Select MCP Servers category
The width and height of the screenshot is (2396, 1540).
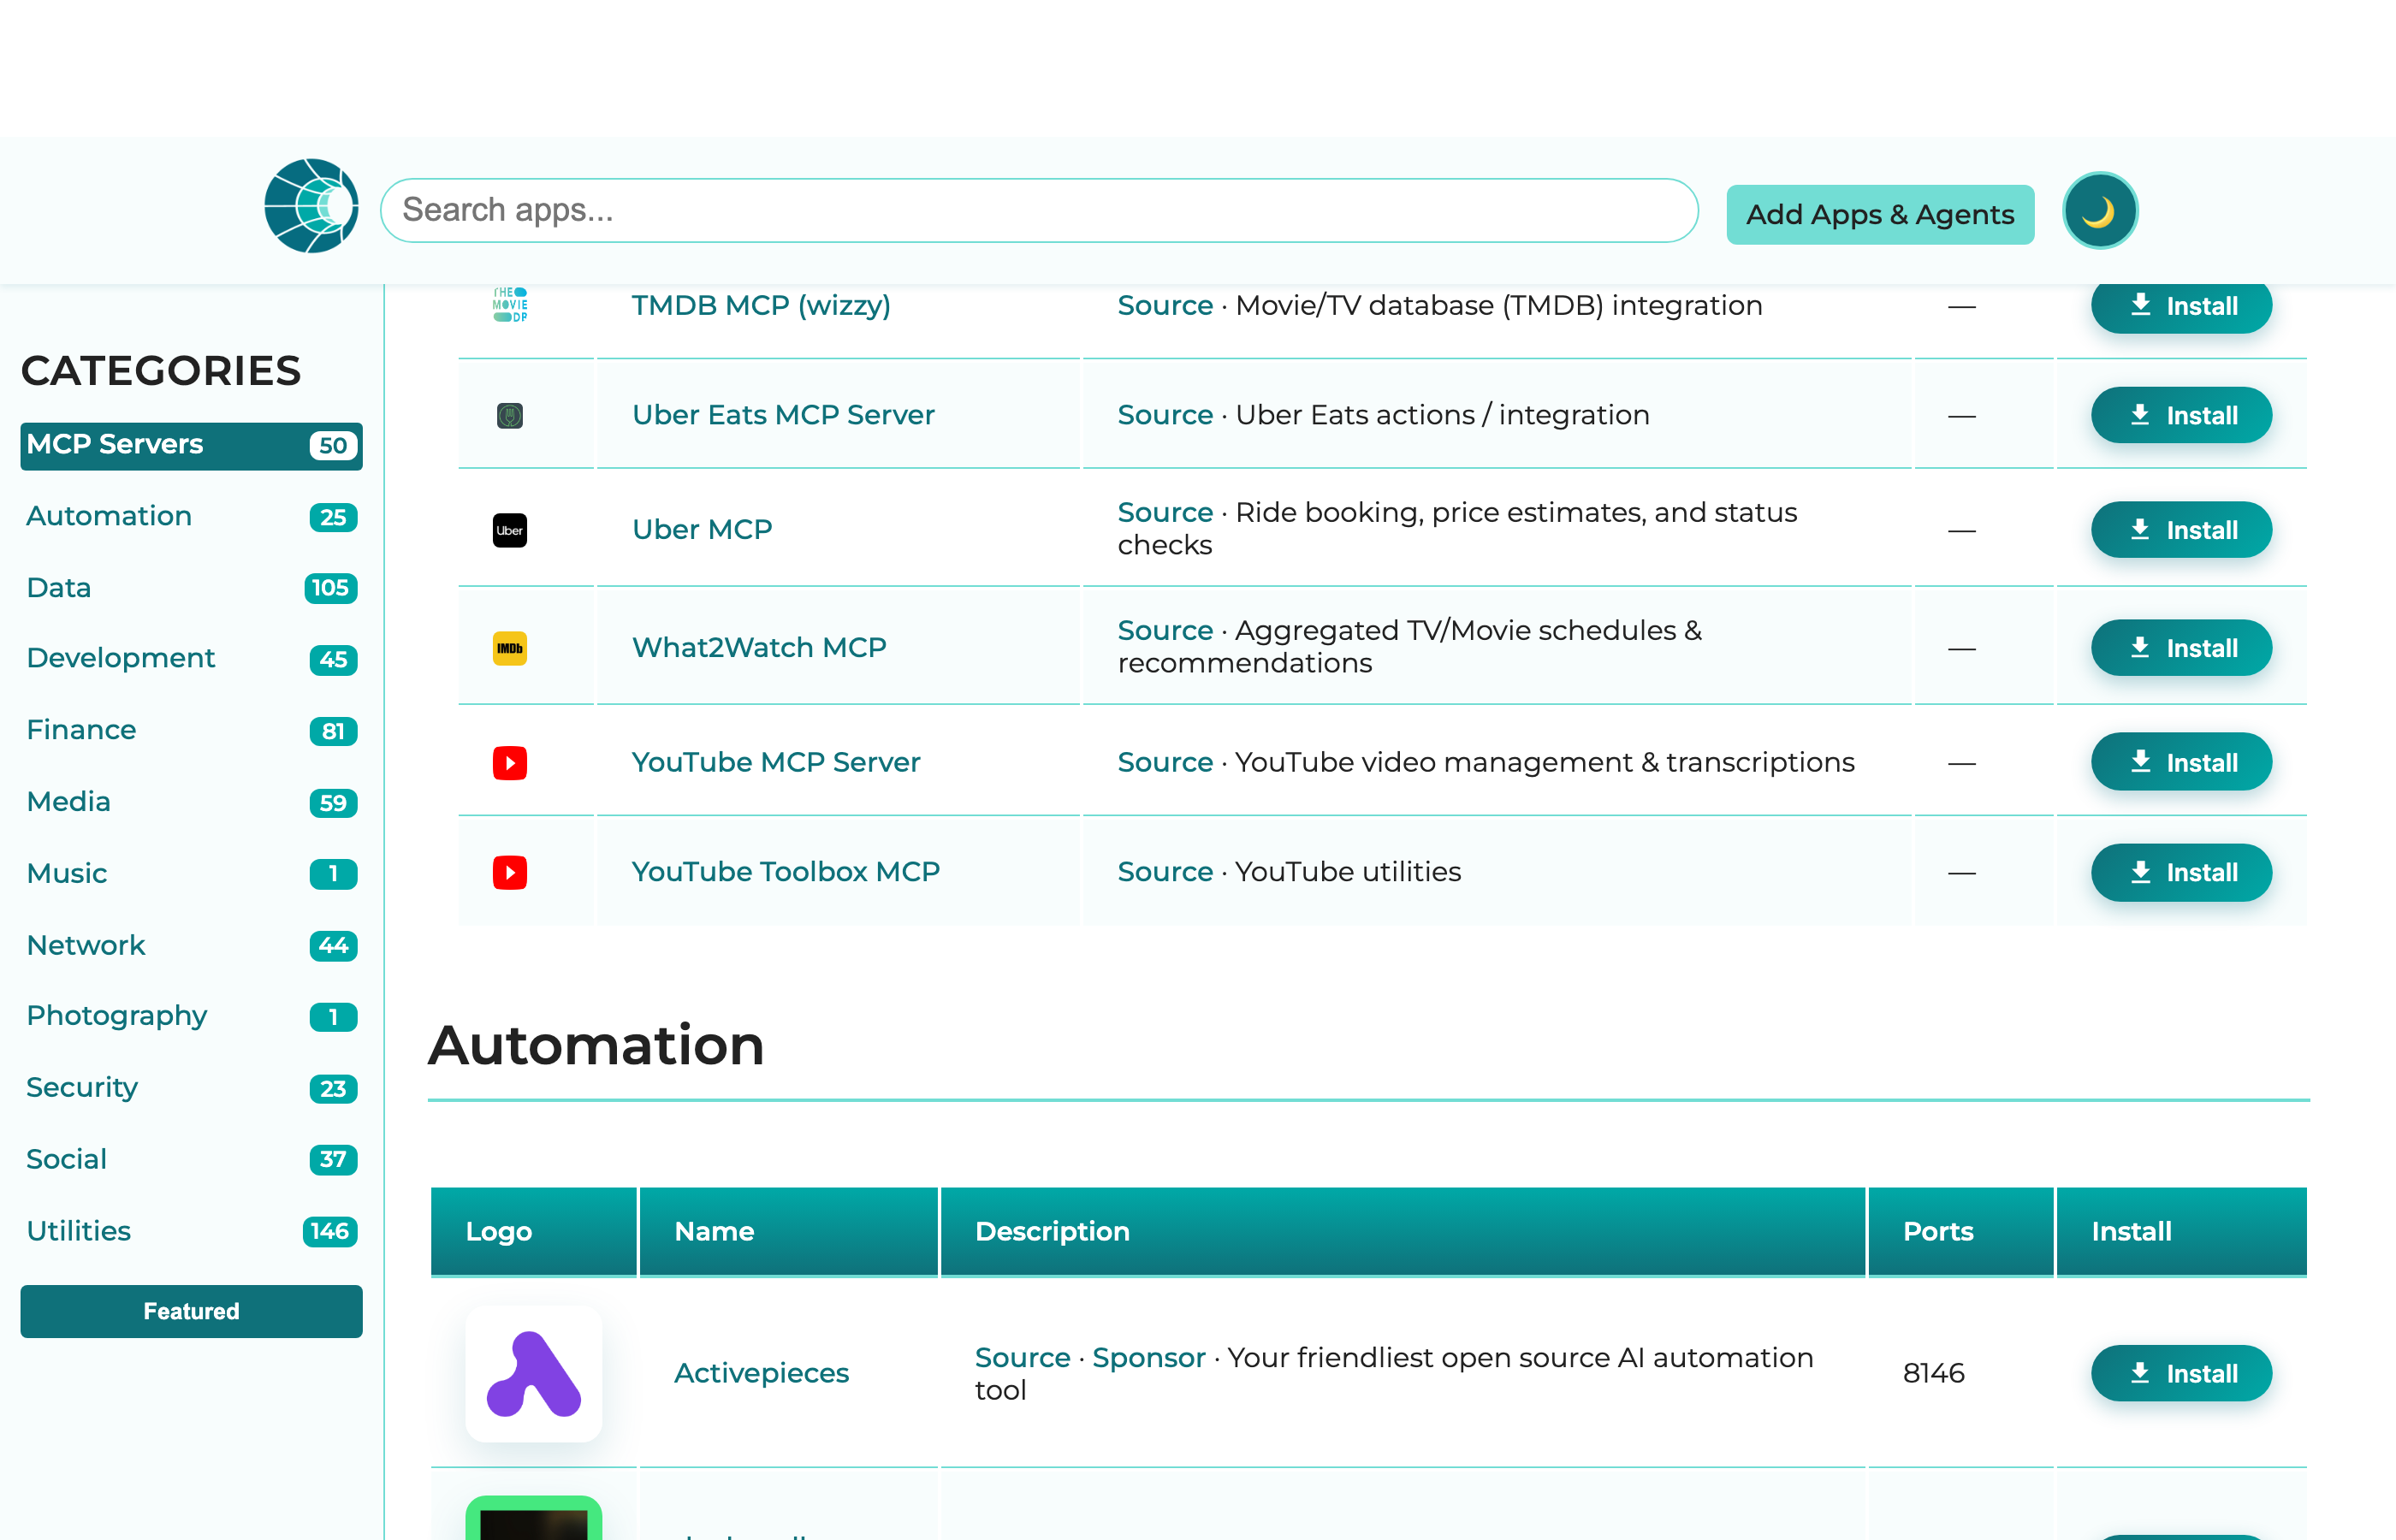pyautogui.click(x=191, y=445)
